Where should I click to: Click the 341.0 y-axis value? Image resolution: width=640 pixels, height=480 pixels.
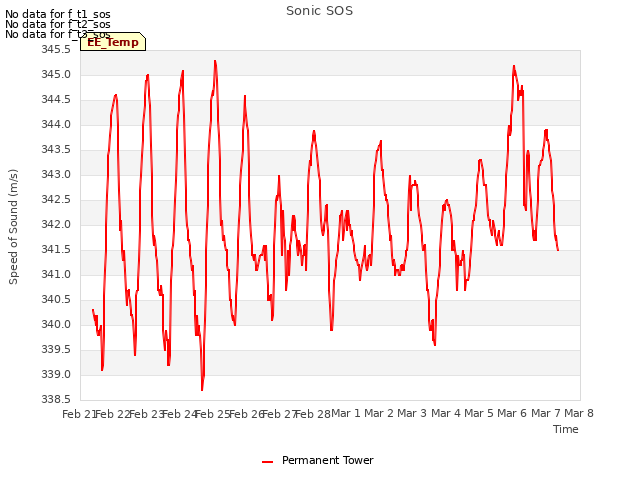(x=56, y=275)
